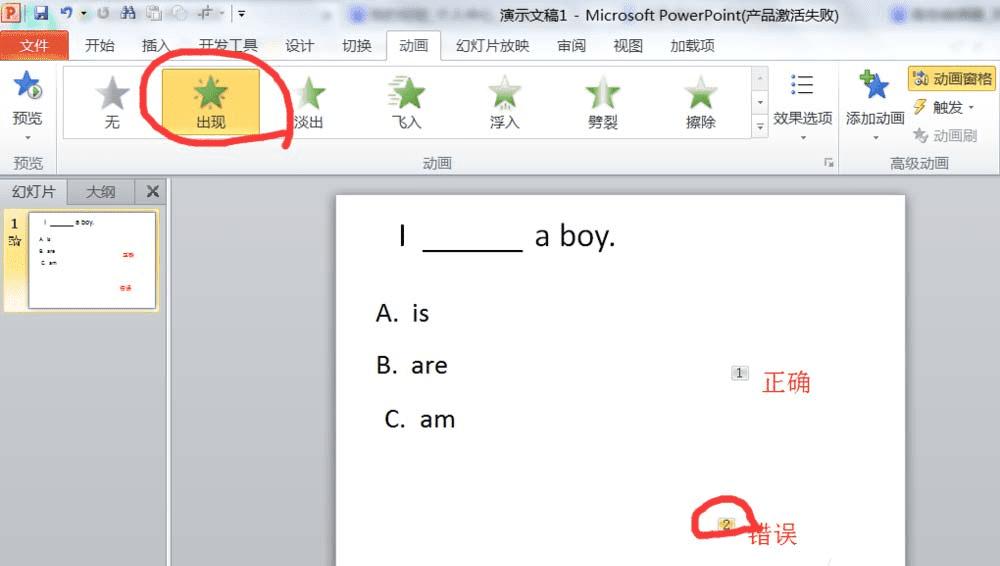Image resolution: width=1000 pixels, height=566 pixels.
Task: Click the 添加动画 add animation button
Action: click(874, 105)
